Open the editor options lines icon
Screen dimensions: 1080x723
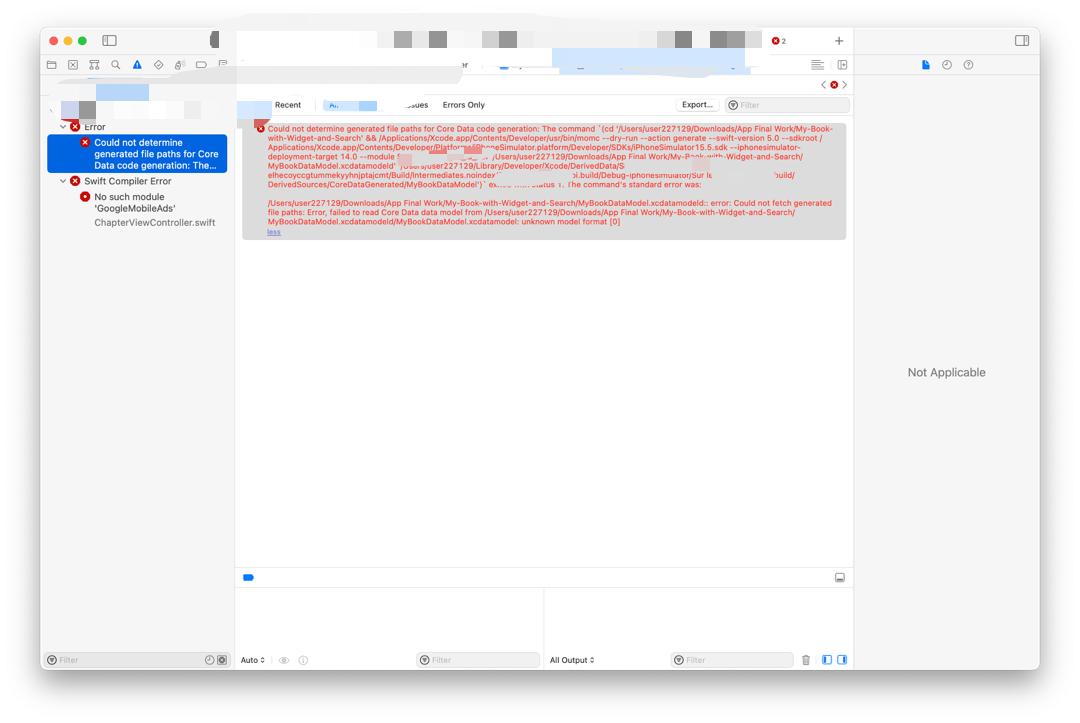818,65
